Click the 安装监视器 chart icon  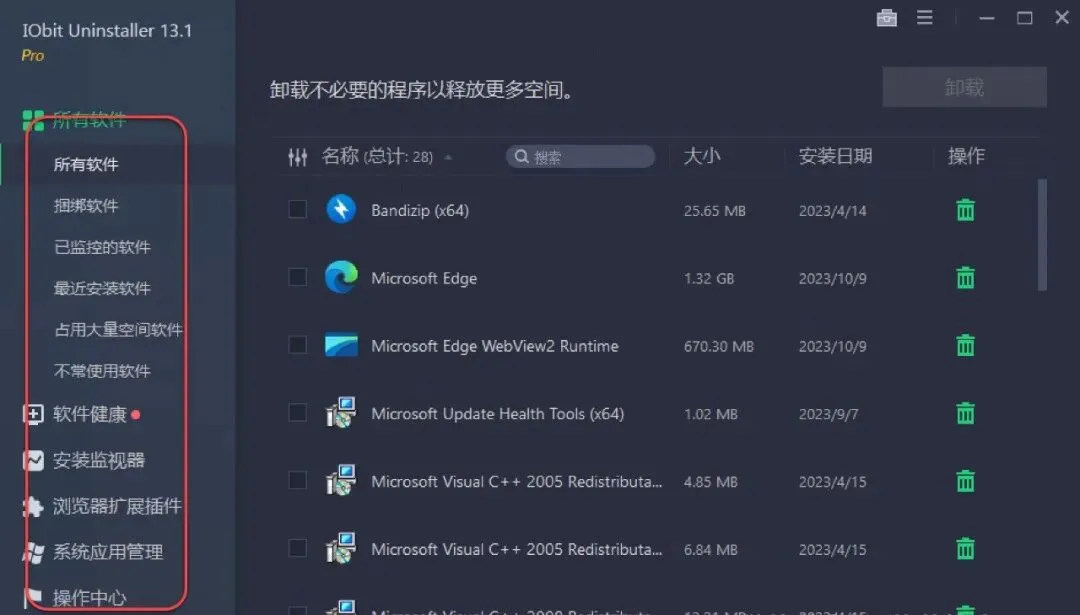(x=33, y=460)
